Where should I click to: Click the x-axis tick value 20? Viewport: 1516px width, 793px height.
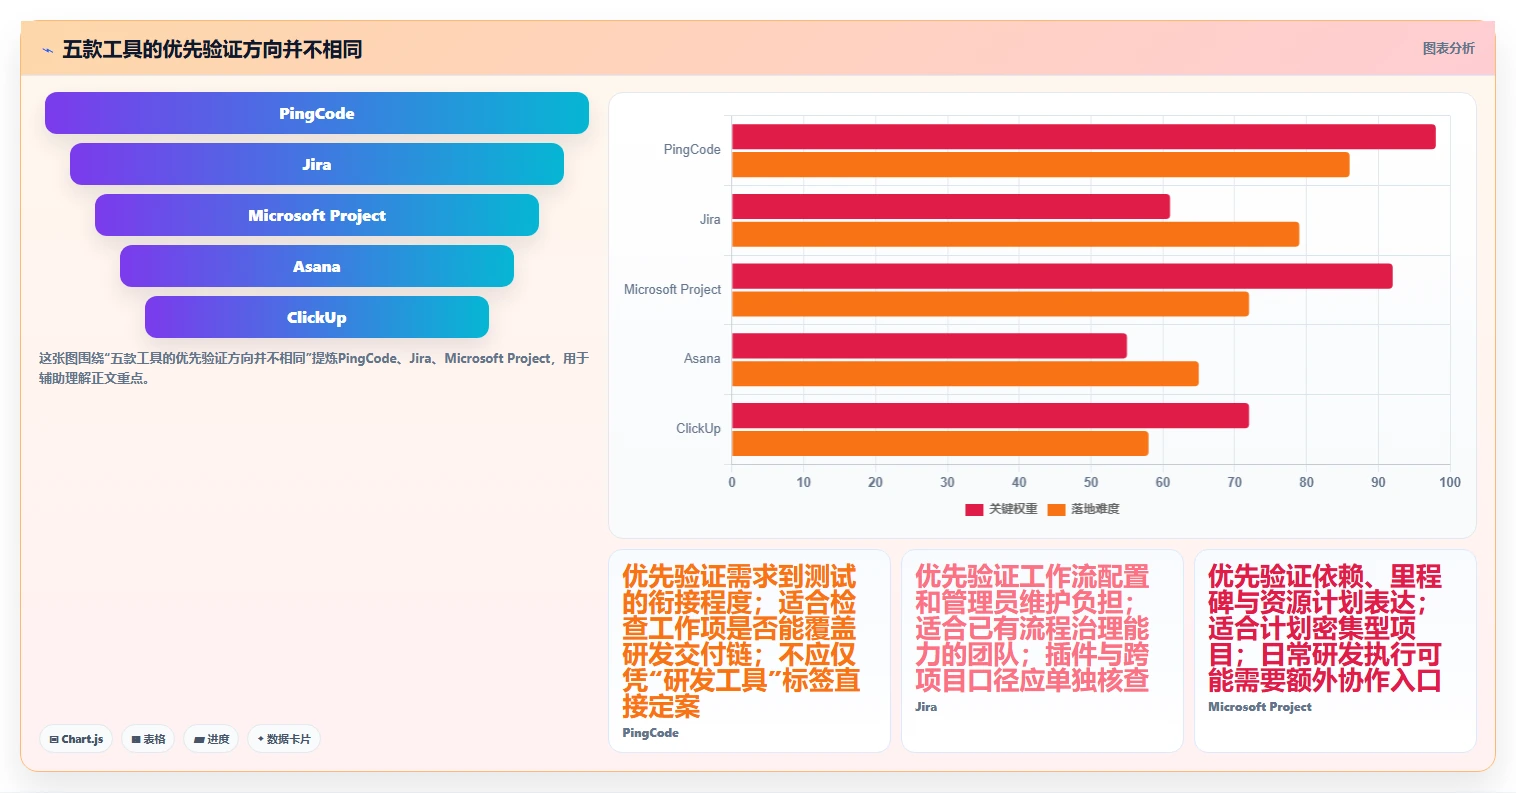coord(876,482)
